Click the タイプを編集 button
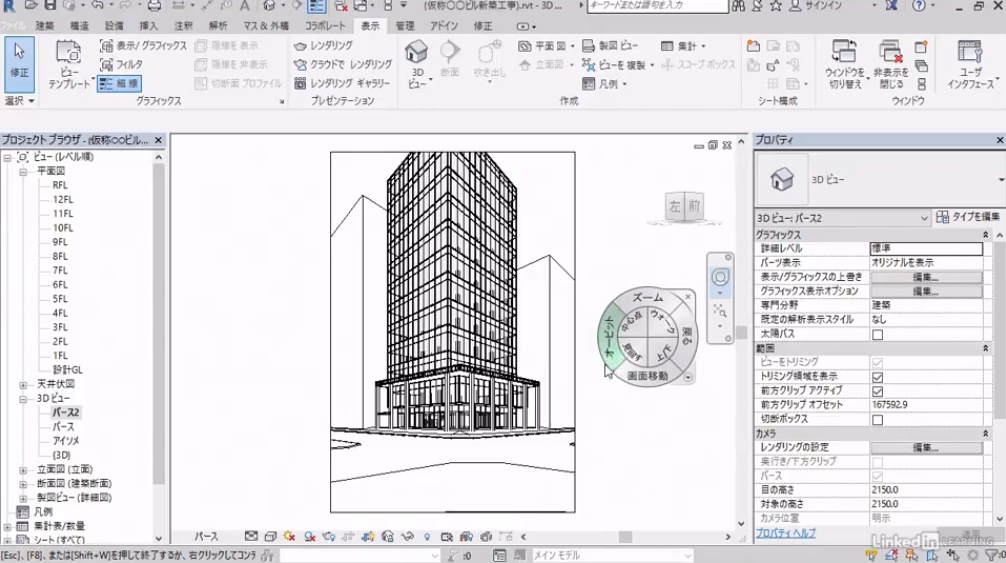1006x563 pixels. (x=968, y=217)
